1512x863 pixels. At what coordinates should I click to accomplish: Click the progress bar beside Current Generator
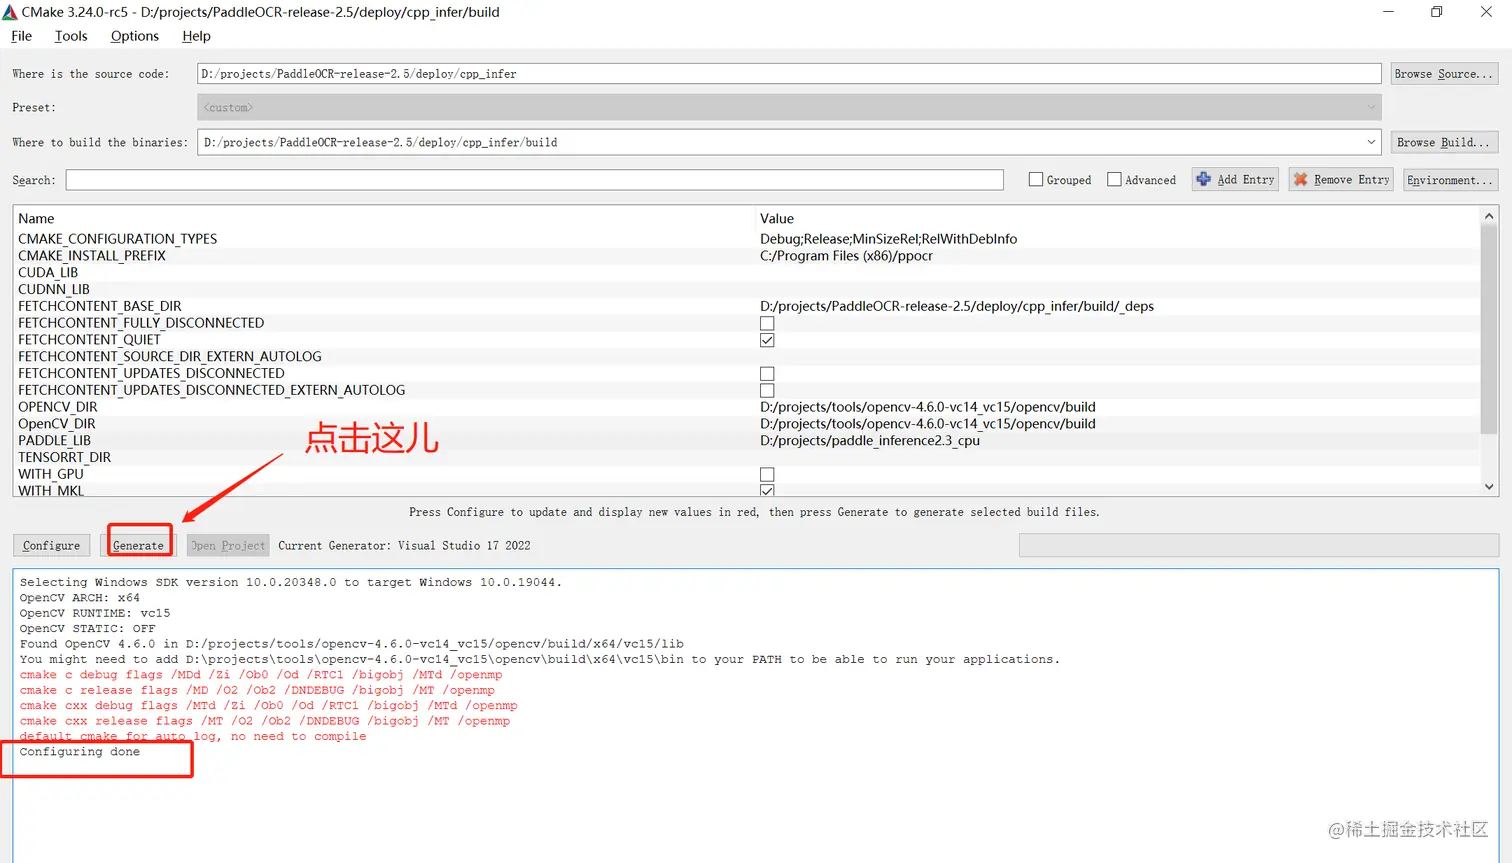click(x=1259, y=545)
